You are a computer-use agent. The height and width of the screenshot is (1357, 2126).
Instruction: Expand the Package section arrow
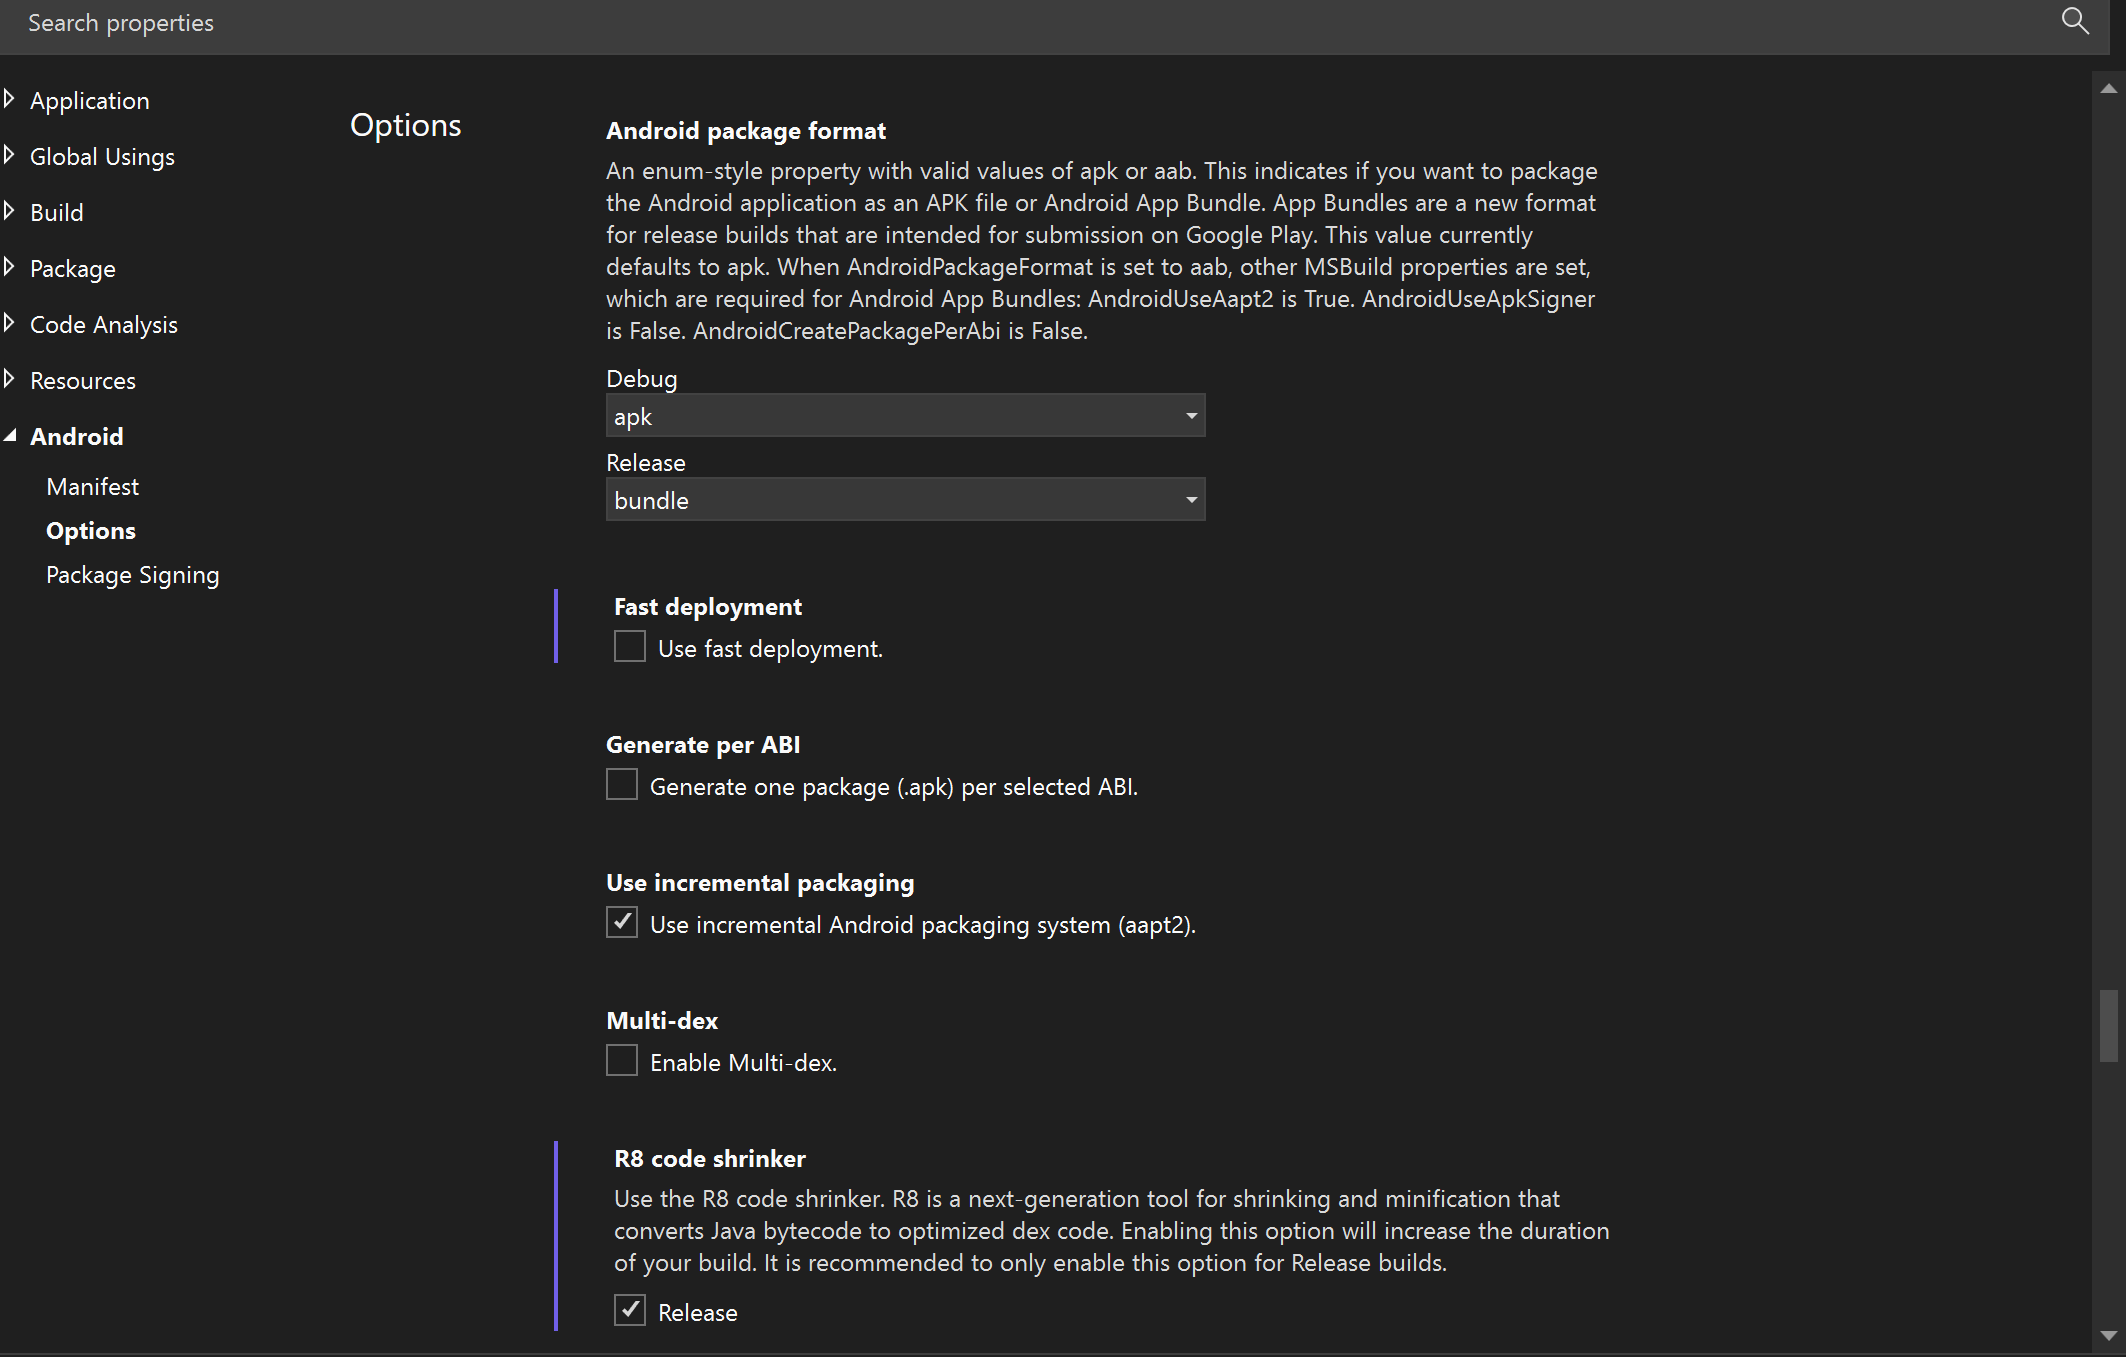click(10, 267)
